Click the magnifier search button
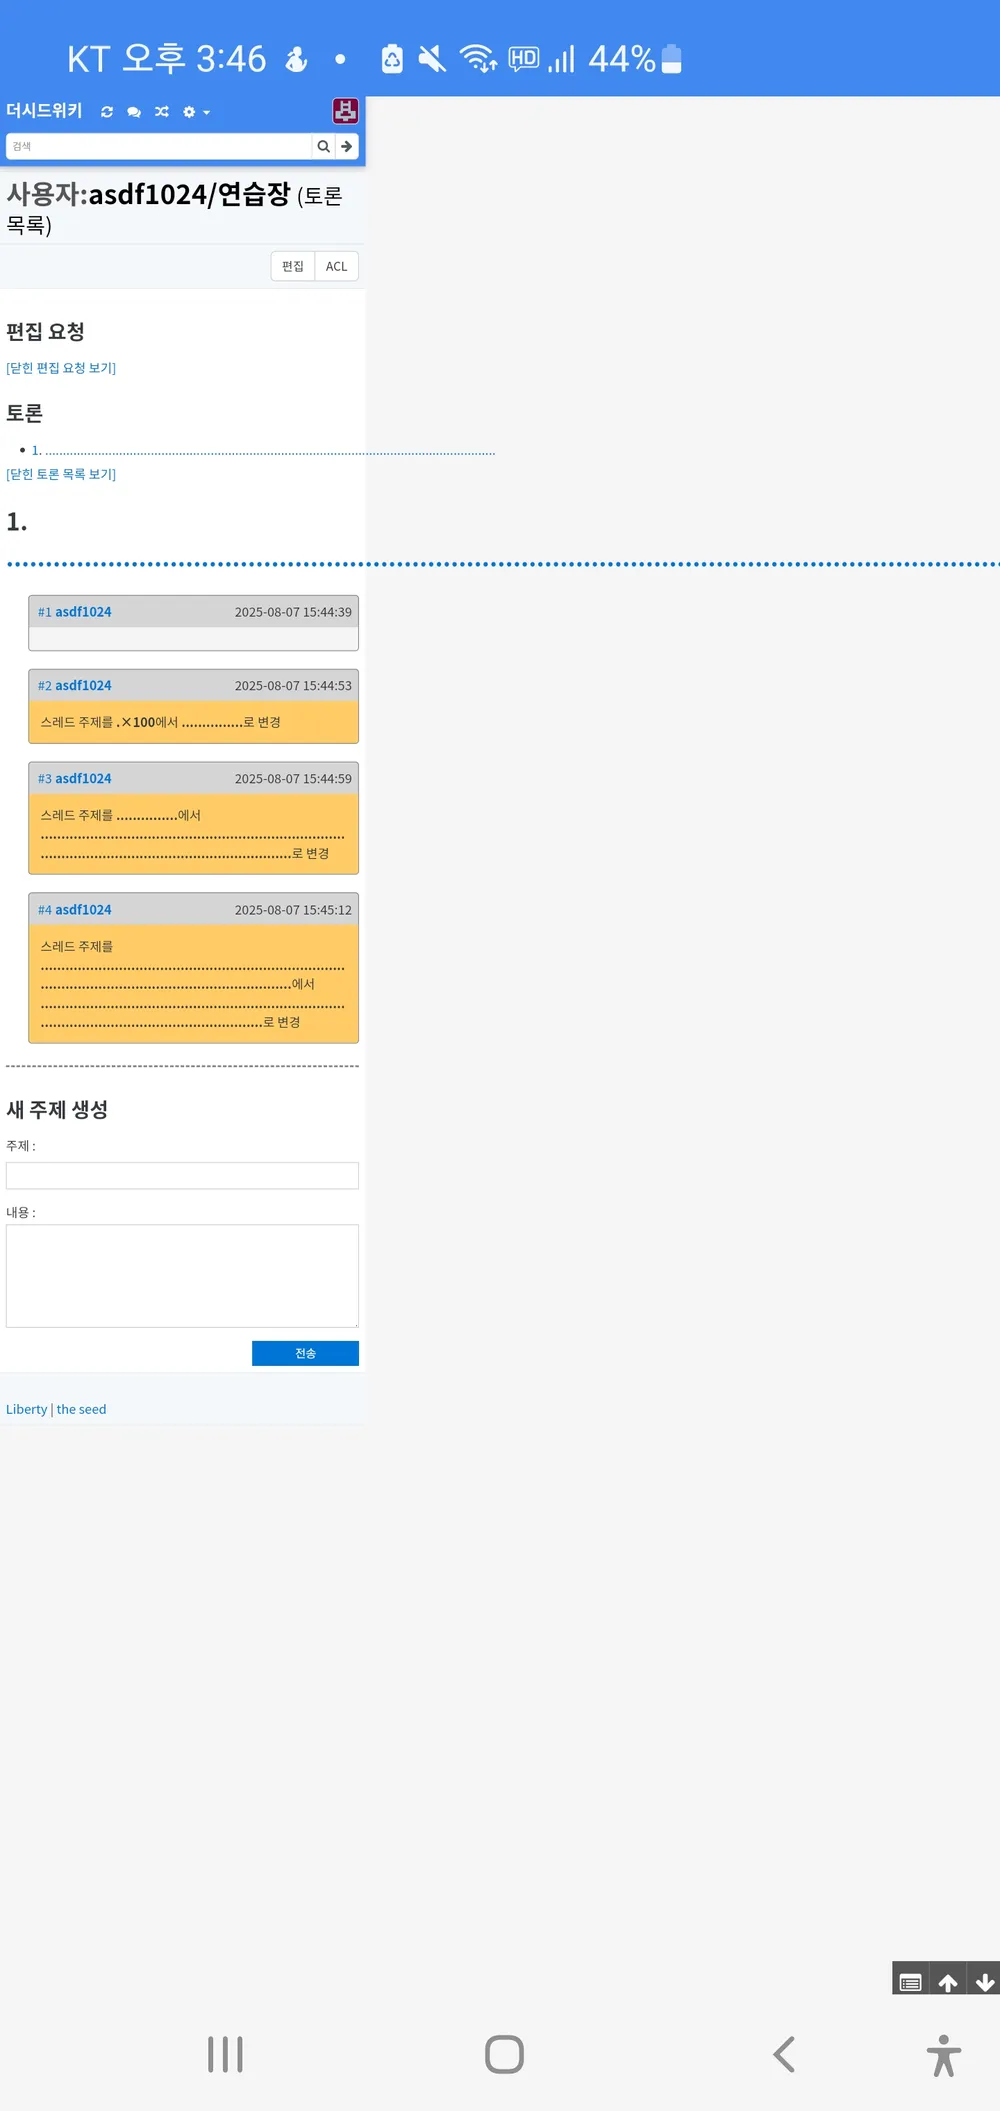Viewport: 1000px width, 2111px height. pos(323,146)
